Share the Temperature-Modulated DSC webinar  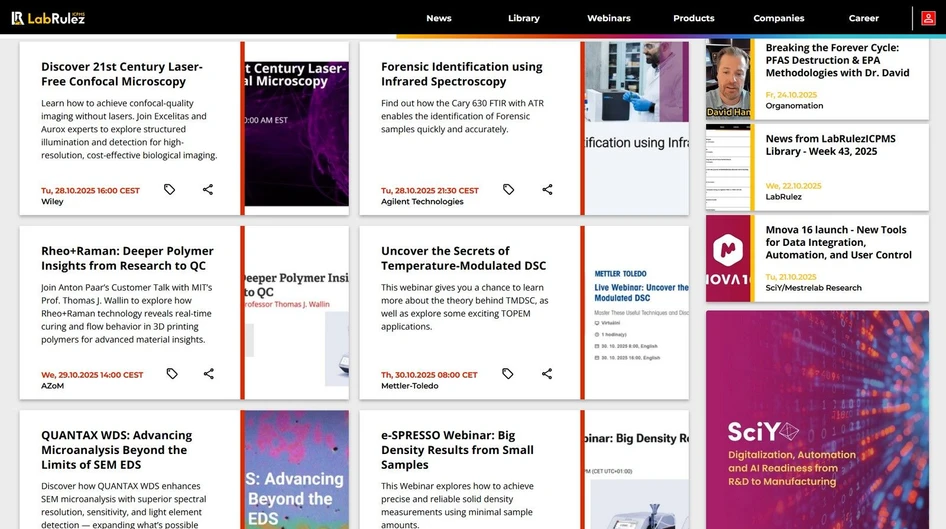(547, 373)
